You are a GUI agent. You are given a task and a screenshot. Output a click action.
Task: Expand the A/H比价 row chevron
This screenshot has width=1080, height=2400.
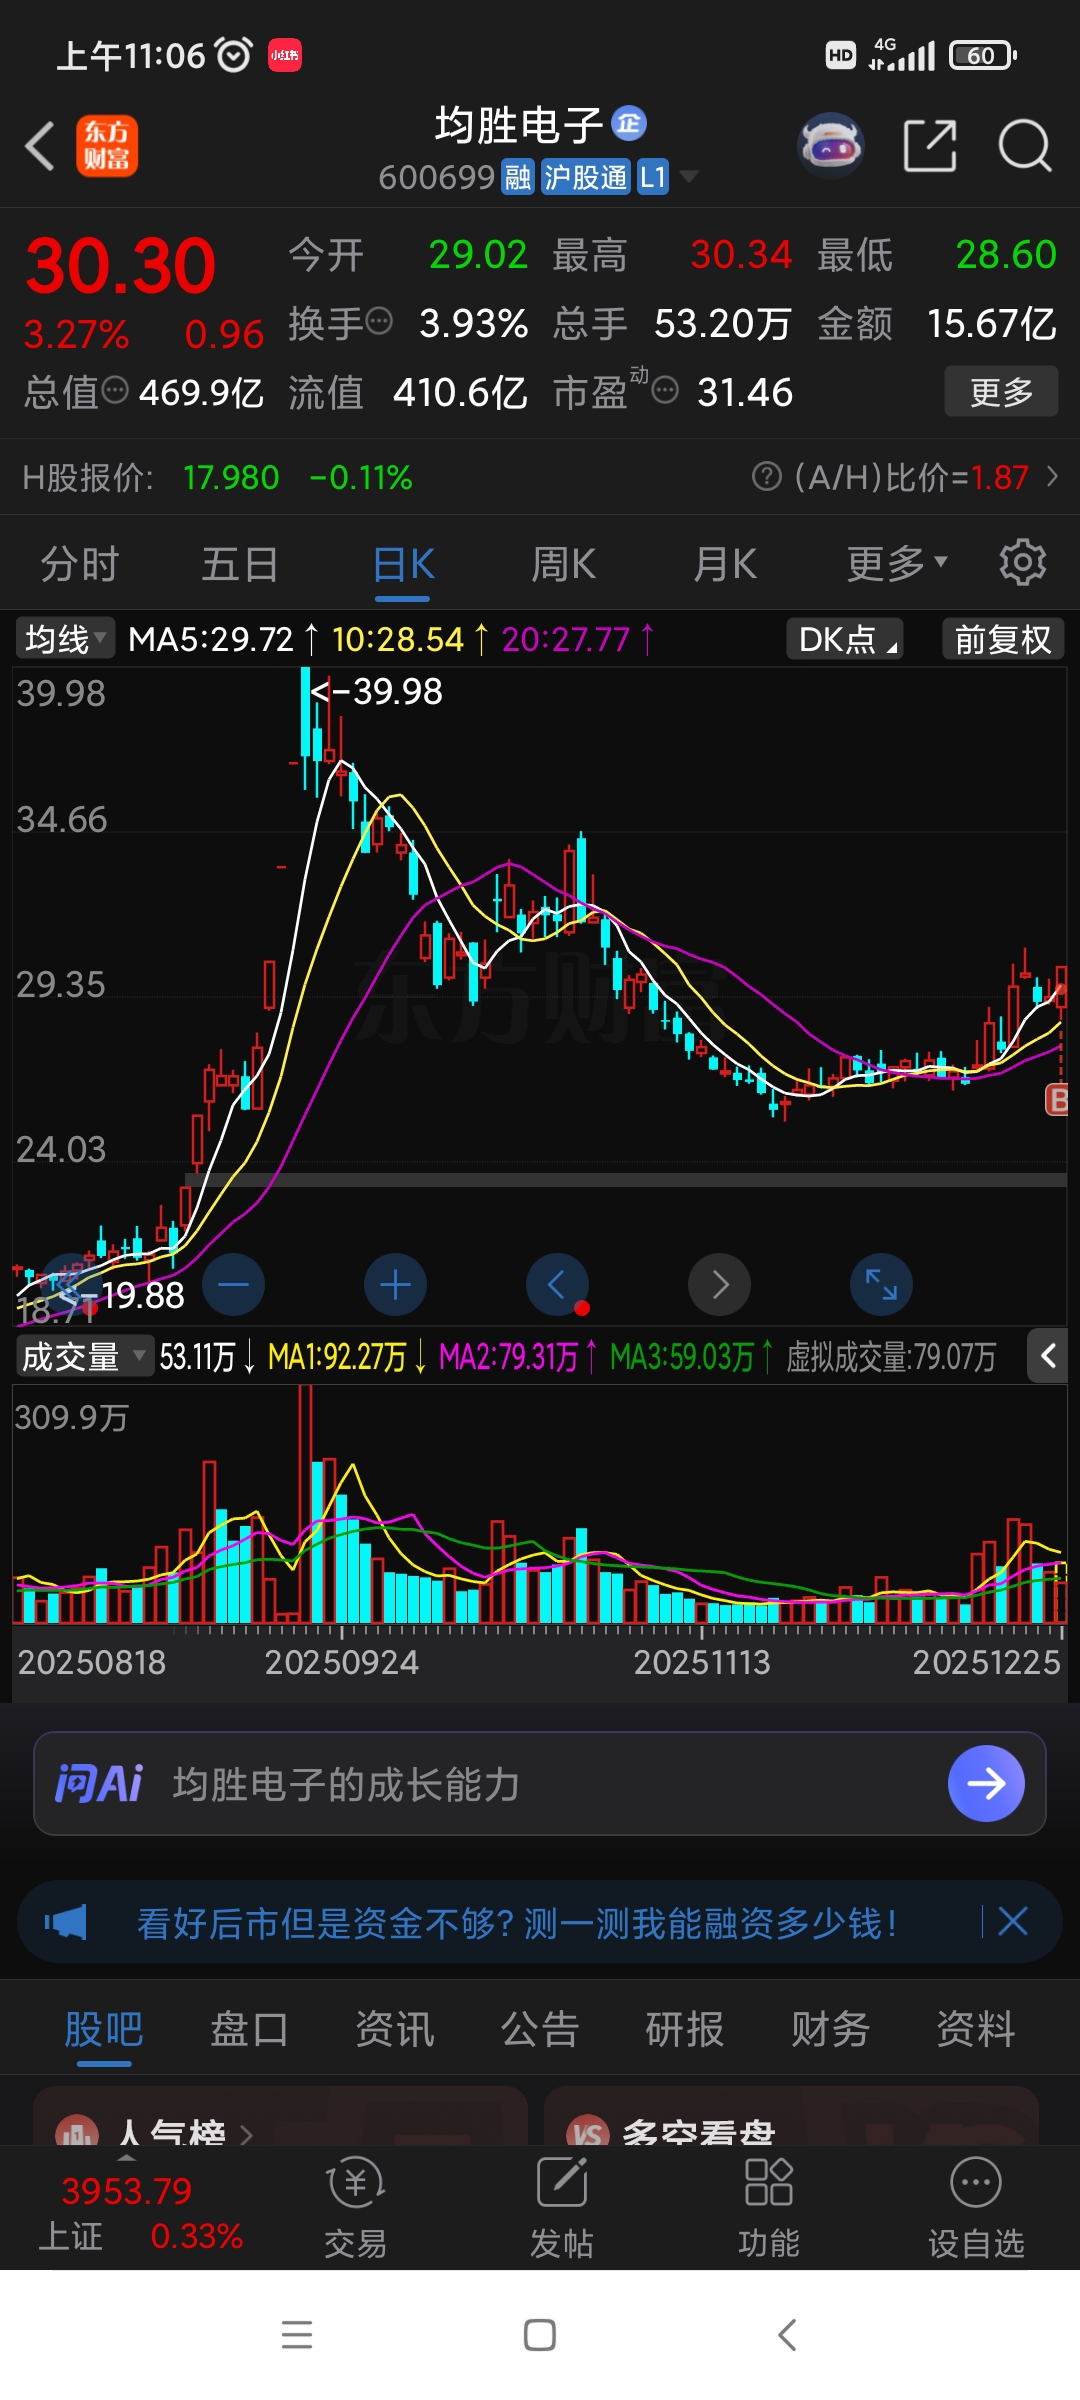point(1052,477)
